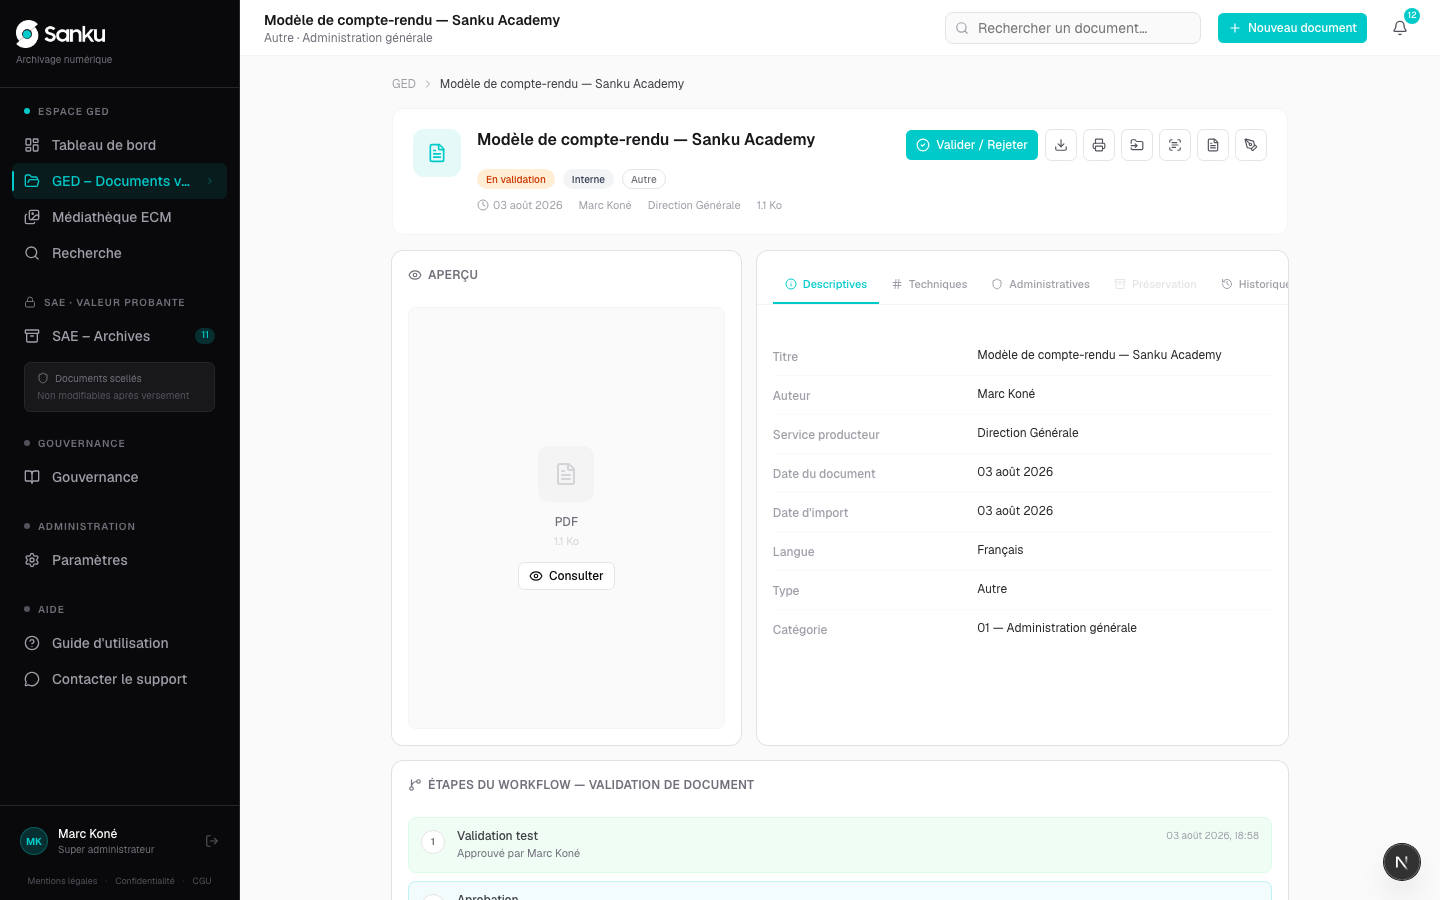1440x900 pixels.
Task: Open Confidentialité link
Action: (145, 881)
